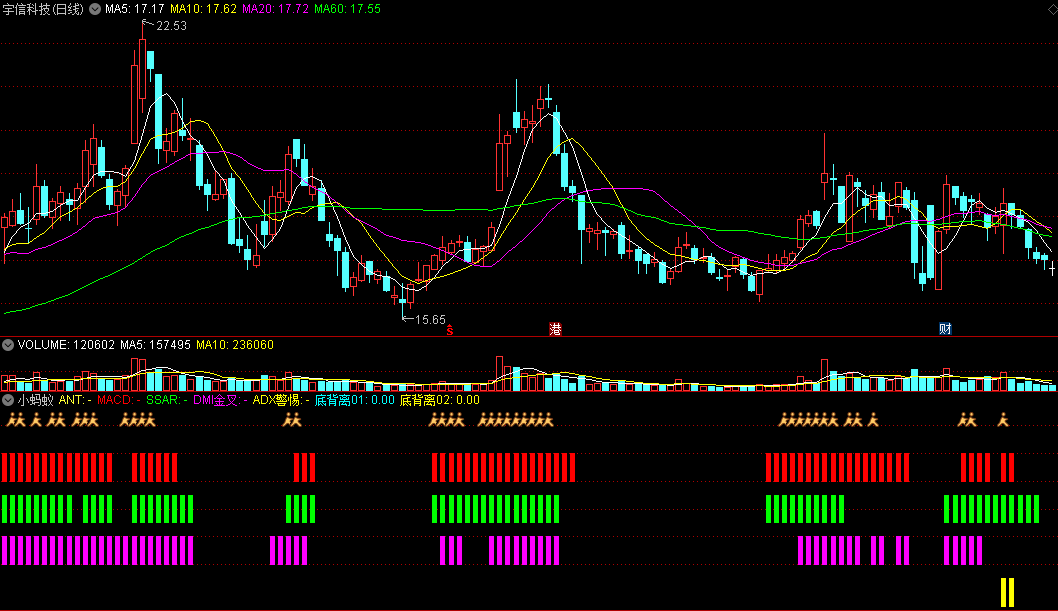Click the DMI金叉 indicator label
The height and width of the screenshot is (611, 1058).
[220, 400]
